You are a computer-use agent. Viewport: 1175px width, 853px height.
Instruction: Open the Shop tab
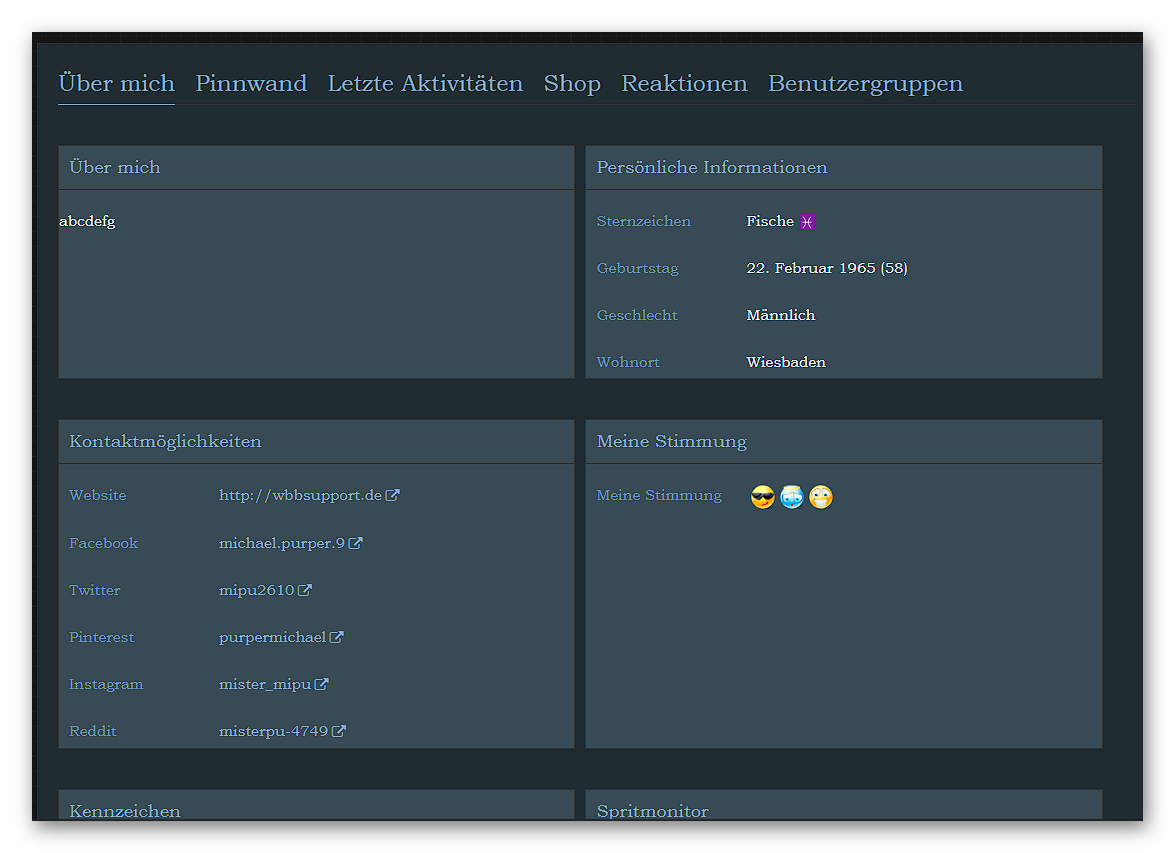click(572, 83)
